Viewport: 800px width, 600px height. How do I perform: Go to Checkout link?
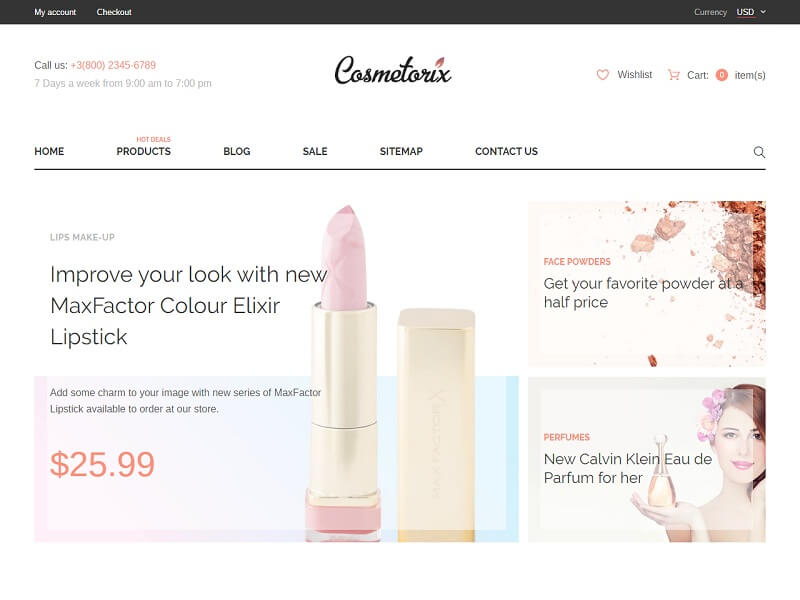click(x=114, y=12)
